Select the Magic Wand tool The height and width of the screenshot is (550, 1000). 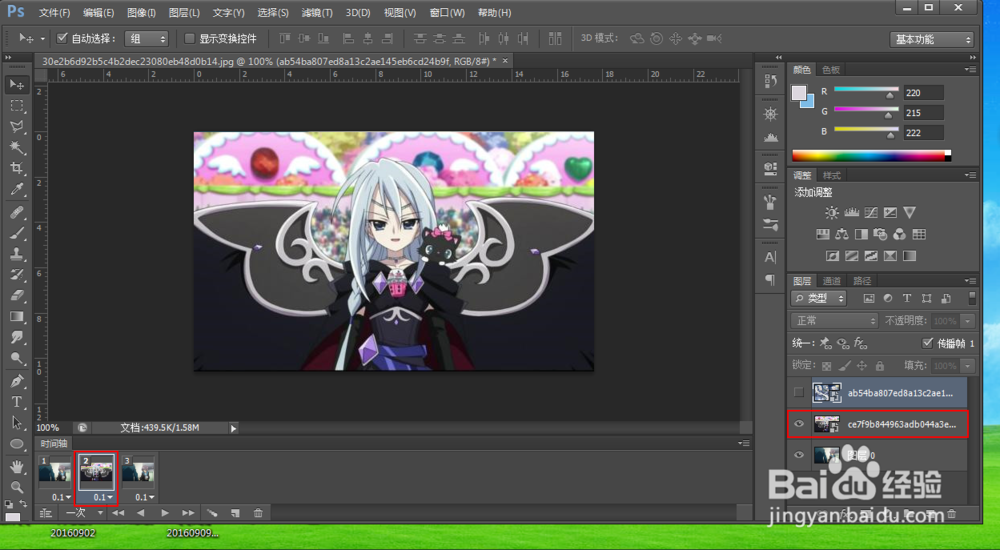17,147
